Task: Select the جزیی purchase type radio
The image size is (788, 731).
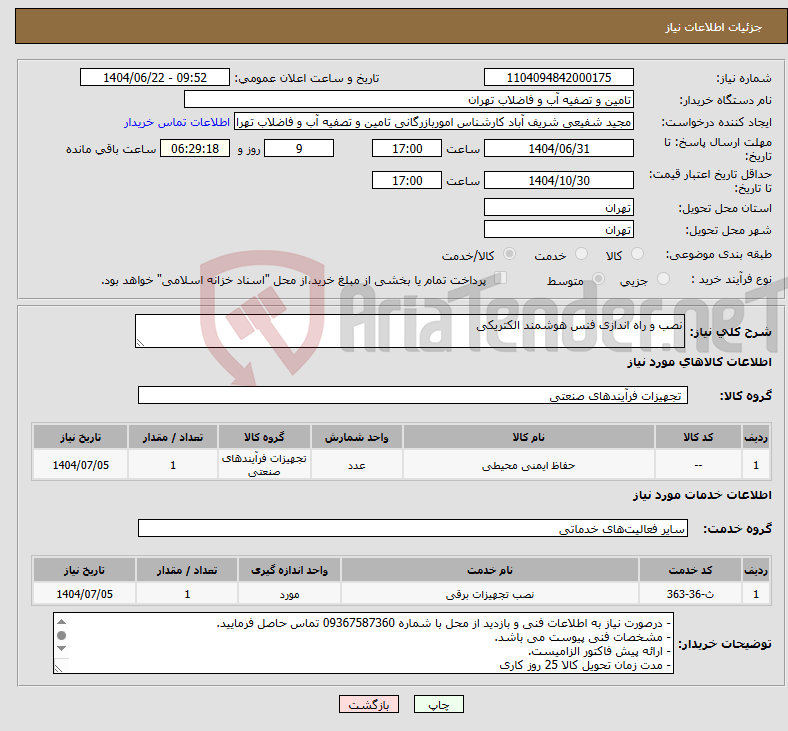Action: point(663,279)
